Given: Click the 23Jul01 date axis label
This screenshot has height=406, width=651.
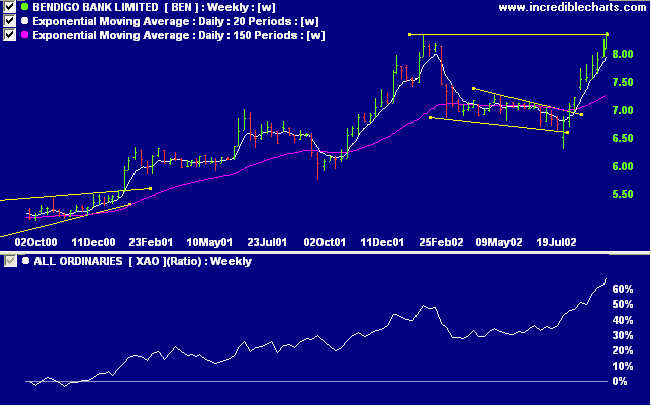Looking at the screenshot, I should (x=267, y=242).
